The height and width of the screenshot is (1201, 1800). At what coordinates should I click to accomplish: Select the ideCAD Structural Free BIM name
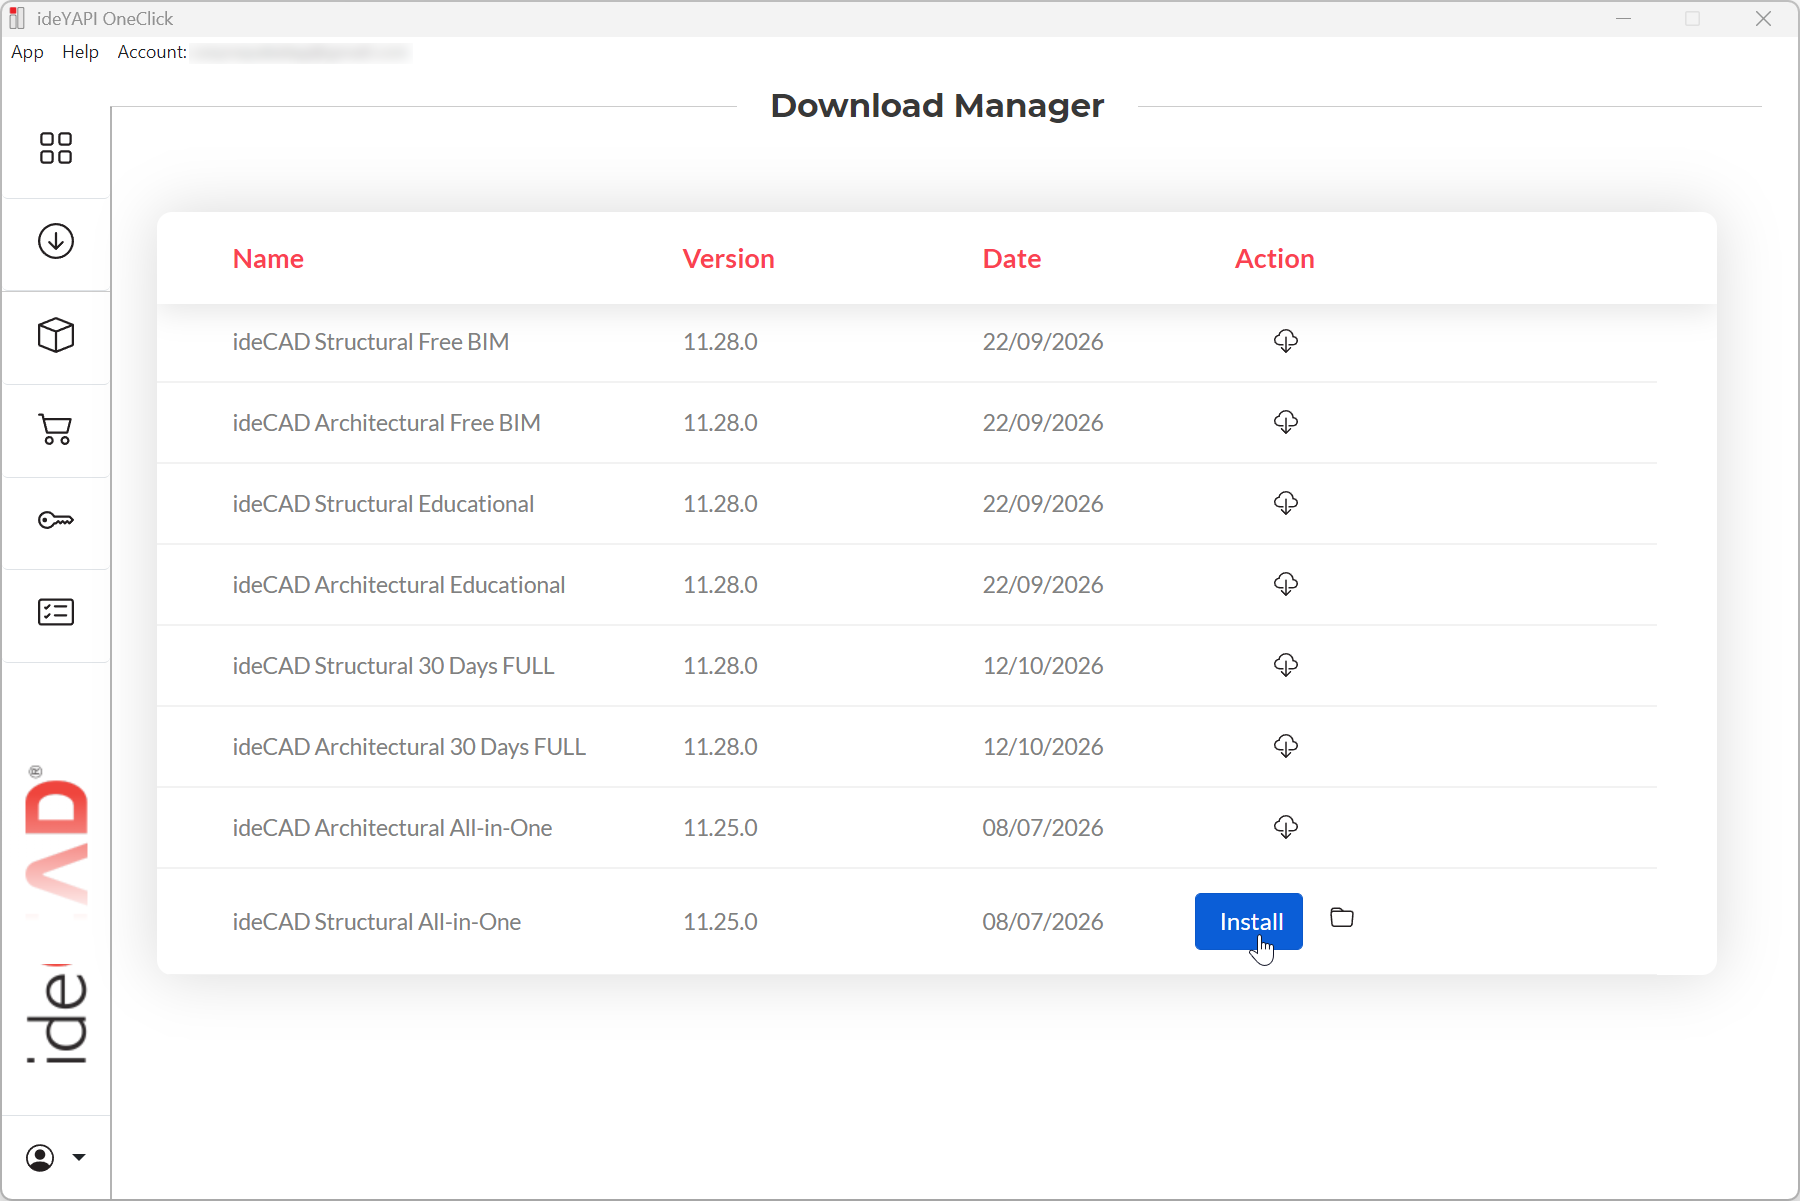(371, 342)
